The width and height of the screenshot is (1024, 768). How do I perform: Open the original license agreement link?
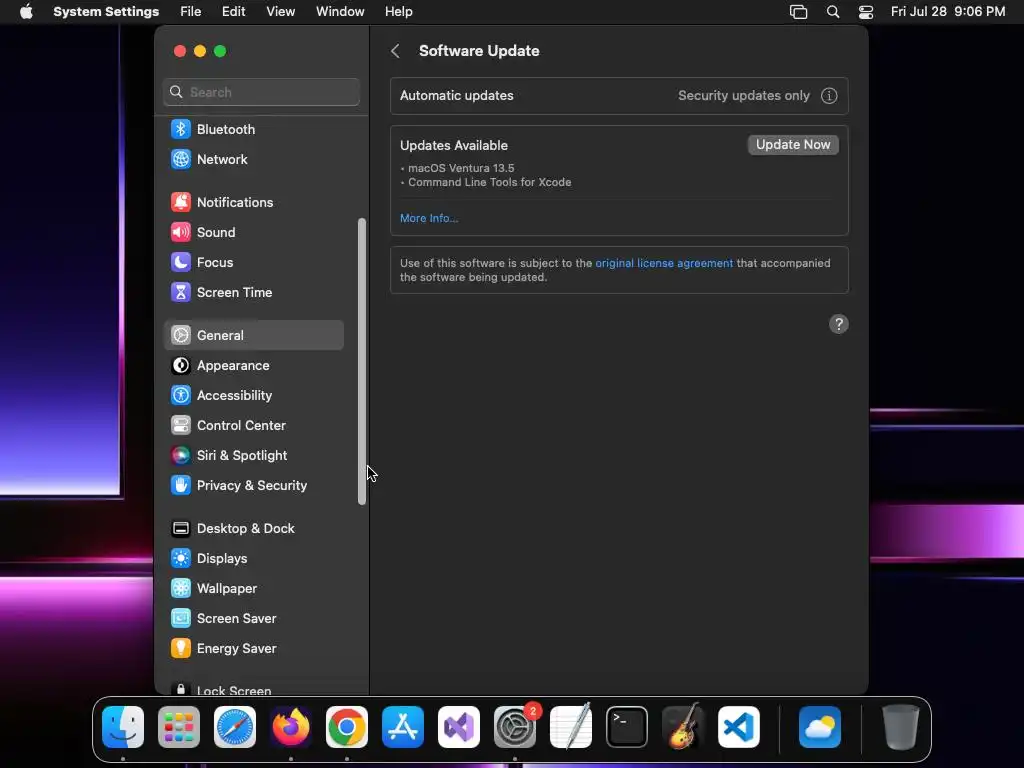tap(664, 263)
